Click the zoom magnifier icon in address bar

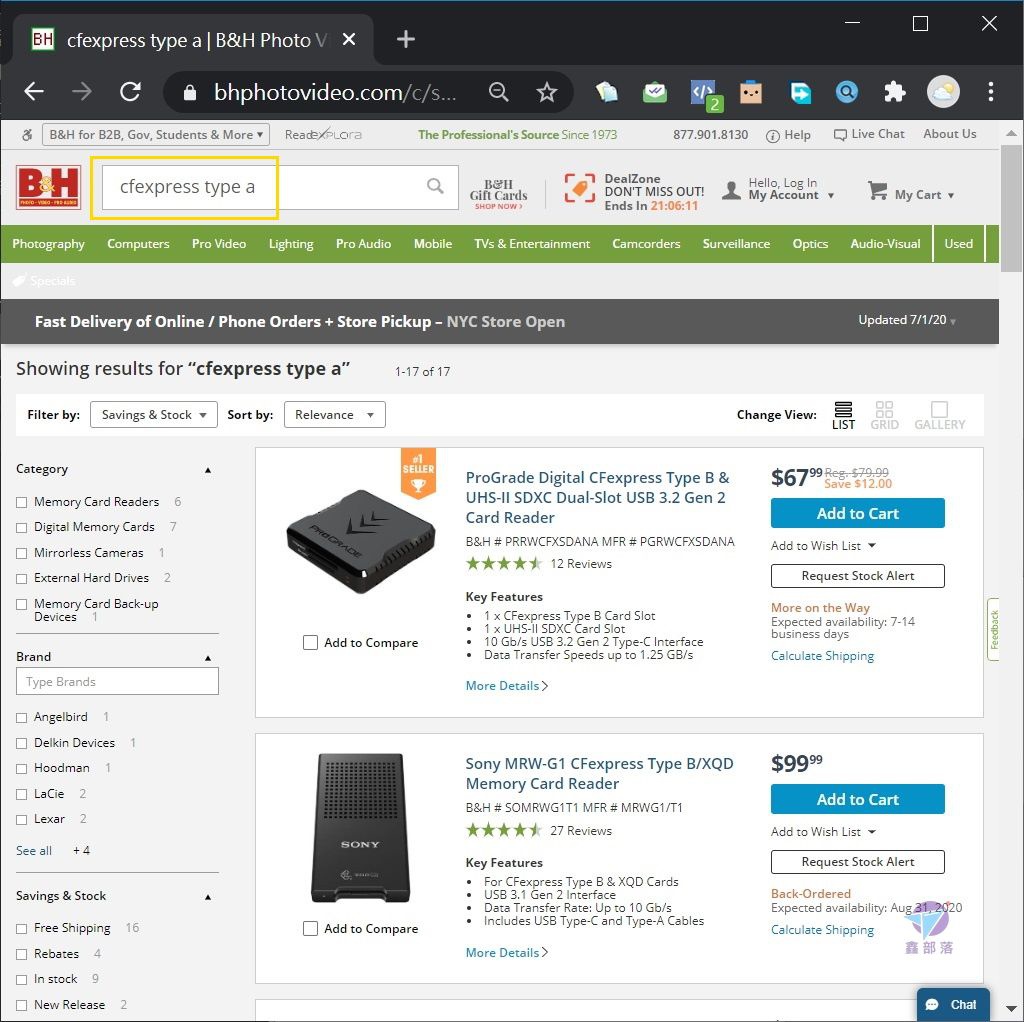tap(498, 92)
